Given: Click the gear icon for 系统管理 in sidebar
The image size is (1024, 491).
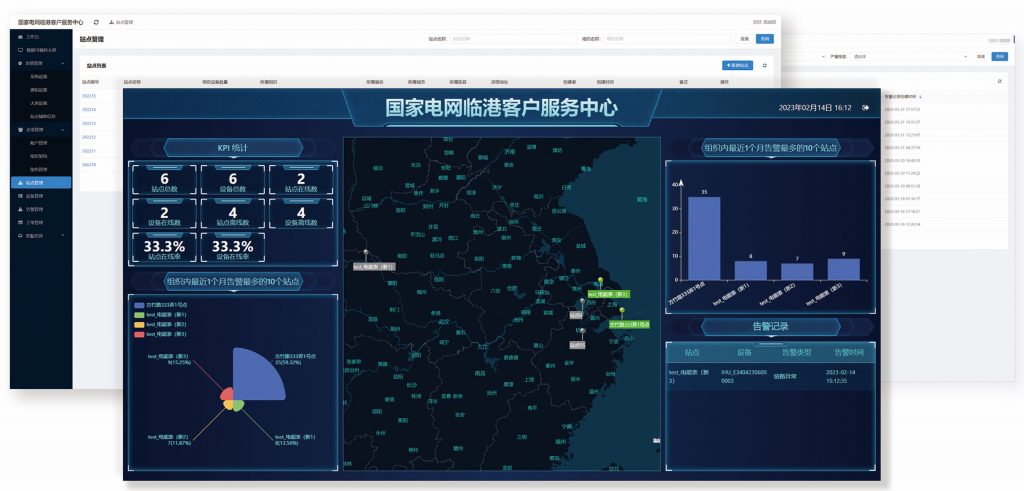Looking at the screenshot, I should tap(20, 63).
